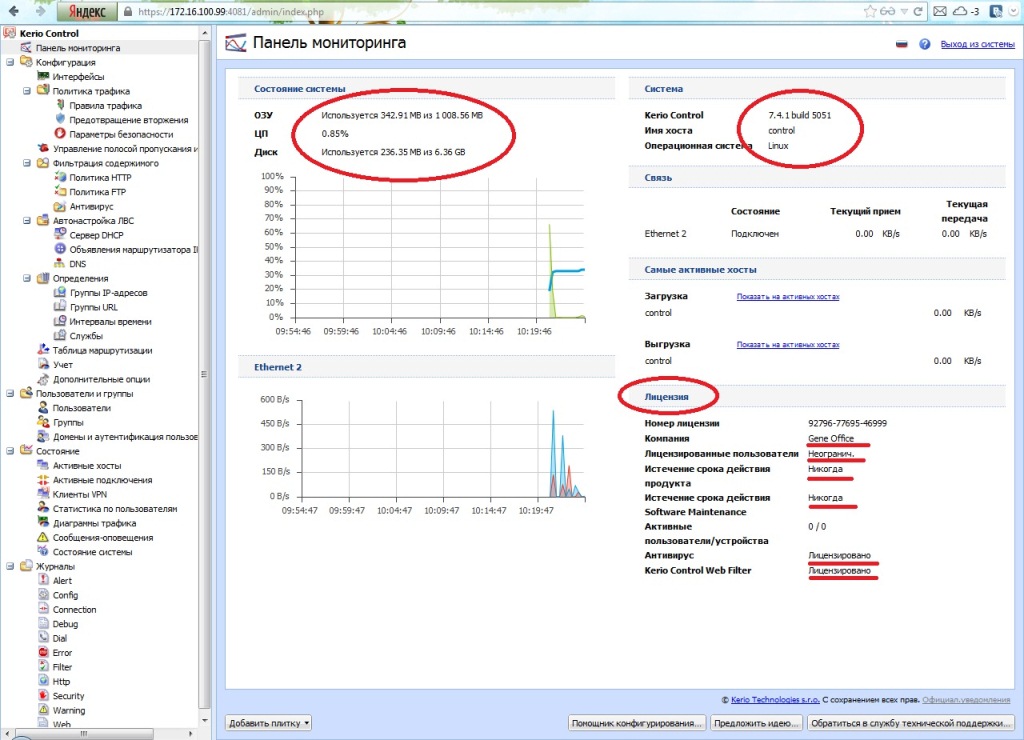Click the Диаграммы трафика icon
1024x740 pixels.
pos(43,523)
